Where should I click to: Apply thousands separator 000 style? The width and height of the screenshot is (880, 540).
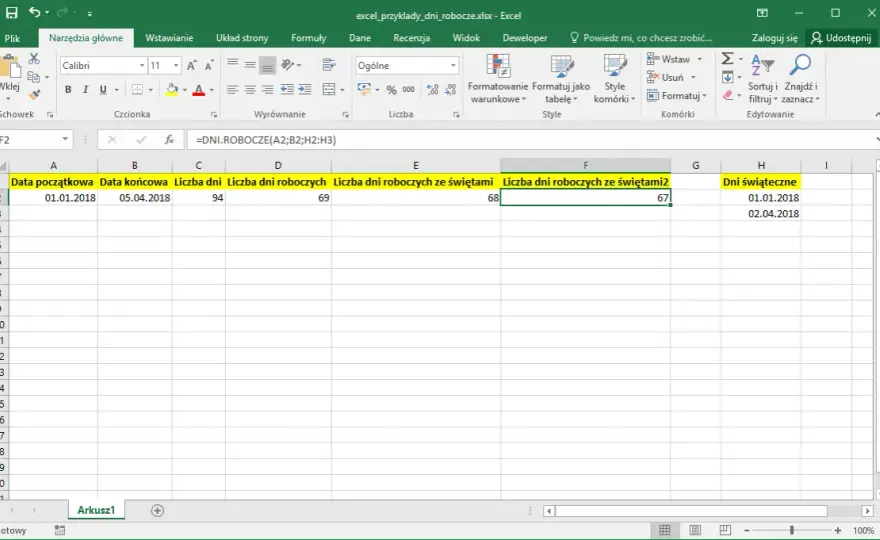click(409, 89)
